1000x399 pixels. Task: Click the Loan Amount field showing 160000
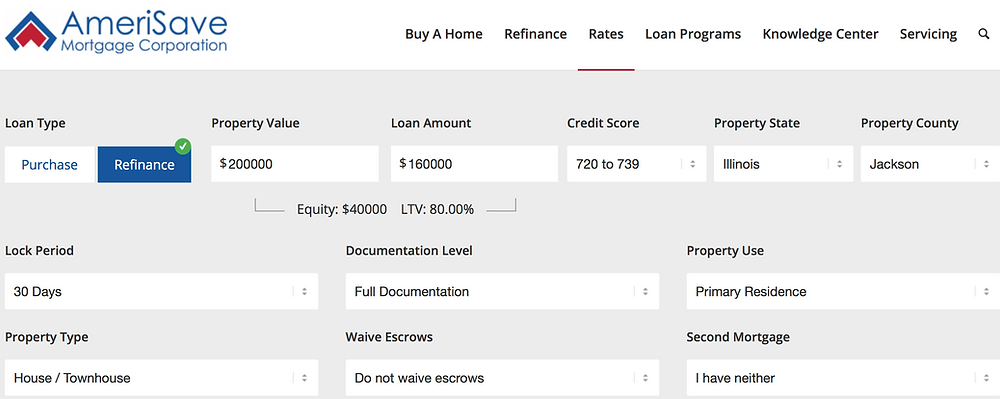pyautogui.click(x=474, y=164)
